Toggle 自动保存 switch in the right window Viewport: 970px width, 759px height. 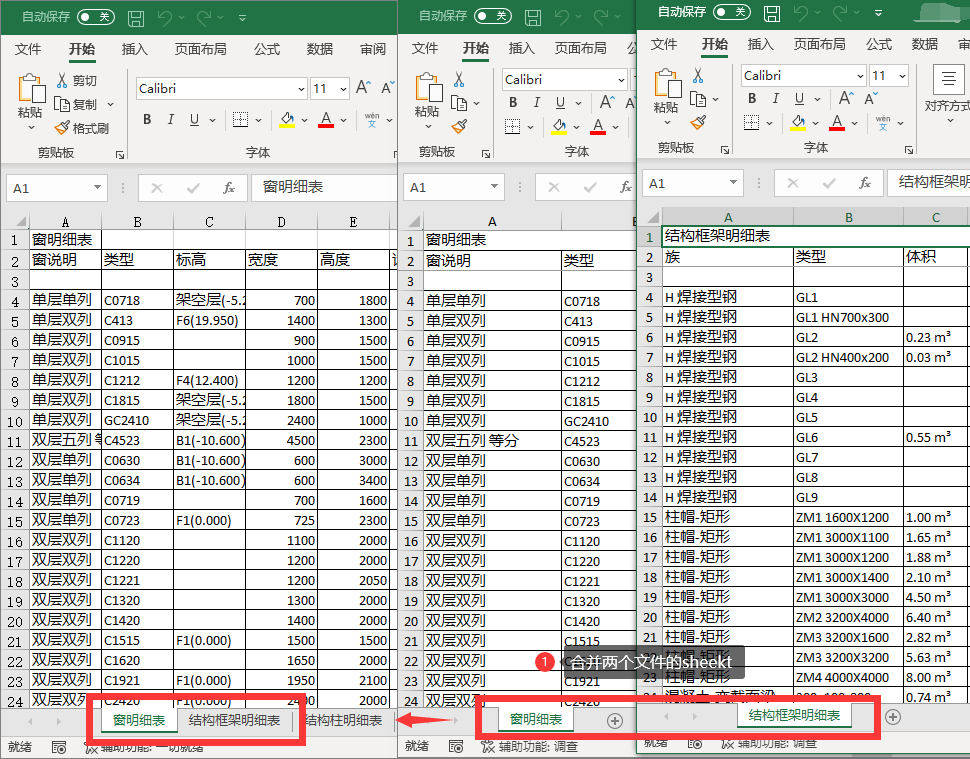click(731, 12)
